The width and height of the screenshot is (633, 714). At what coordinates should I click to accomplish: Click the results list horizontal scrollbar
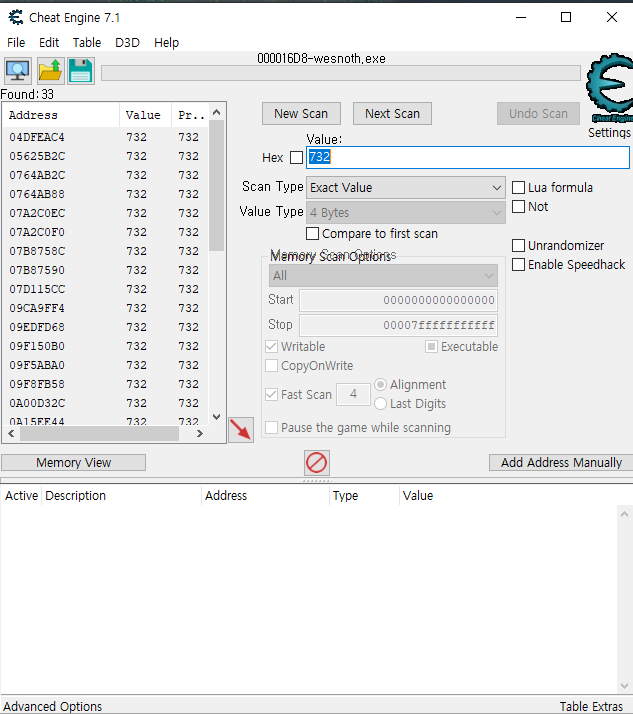[99, 434]
